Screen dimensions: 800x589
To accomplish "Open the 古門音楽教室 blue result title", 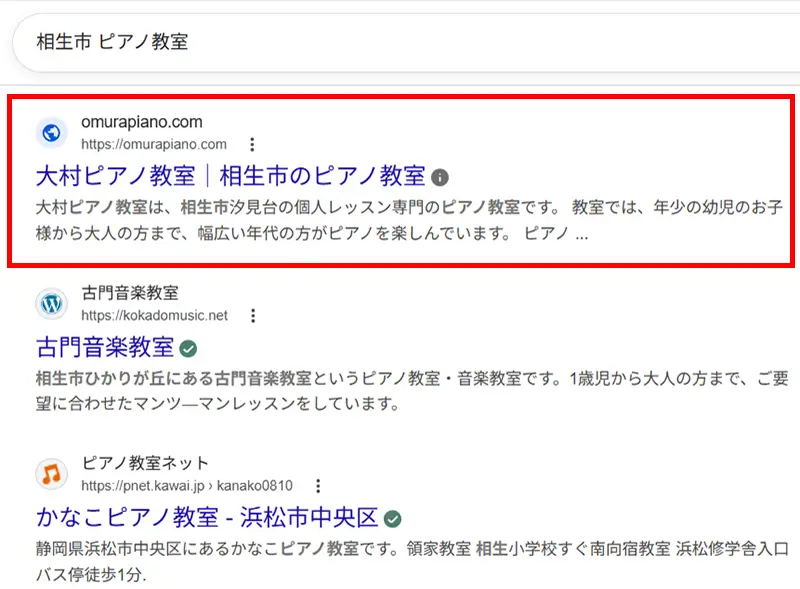I will pos(104,348).
